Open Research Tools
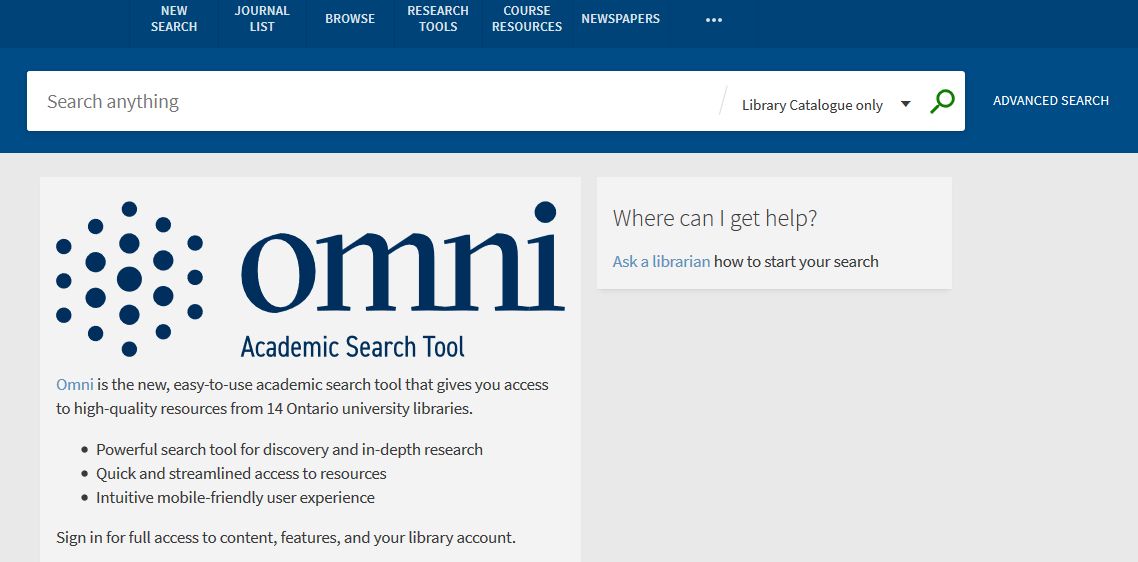The height and width of the screenshot is (562, 1138). point(438,19)
